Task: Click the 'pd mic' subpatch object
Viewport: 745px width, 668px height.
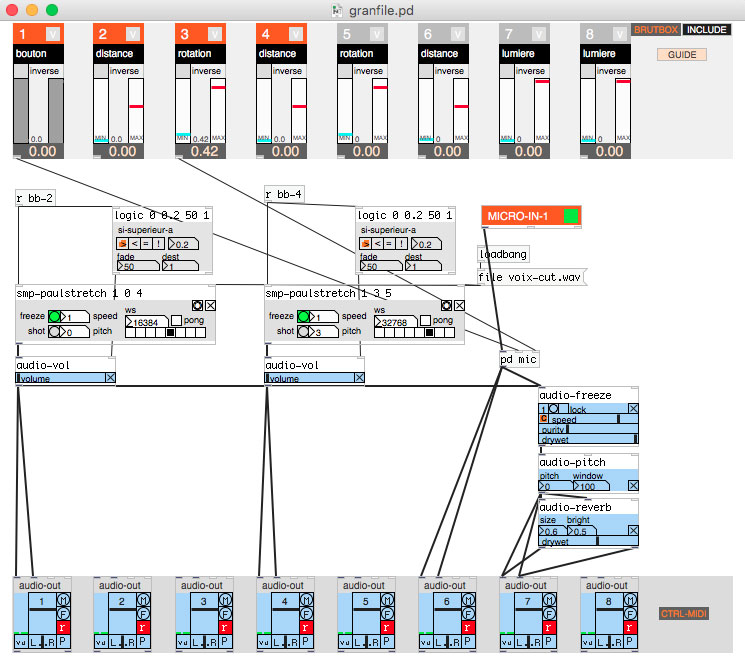Action: pos(519,359)
